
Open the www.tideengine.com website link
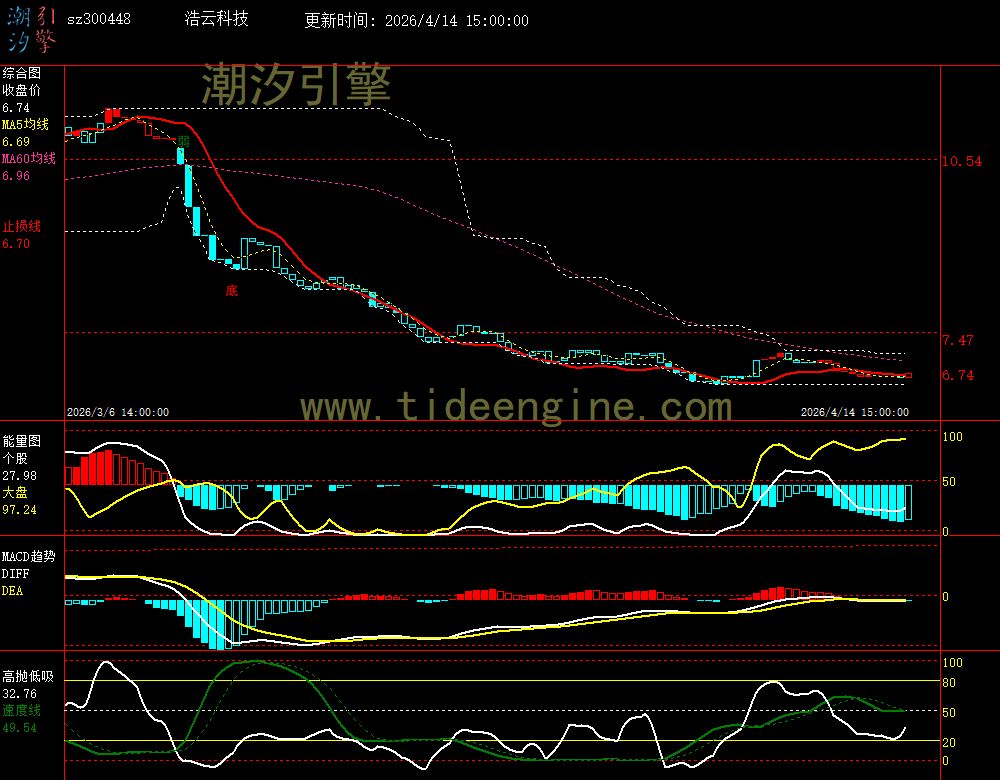(516, 407)
